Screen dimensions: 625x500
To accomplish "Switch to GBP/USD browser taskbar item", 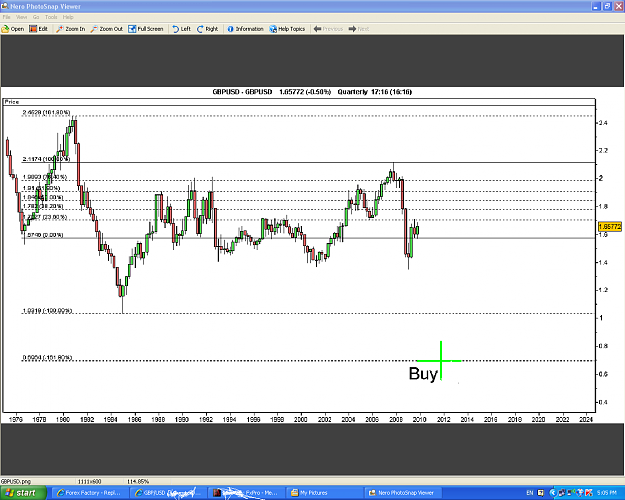I will (x=169, y=493).
